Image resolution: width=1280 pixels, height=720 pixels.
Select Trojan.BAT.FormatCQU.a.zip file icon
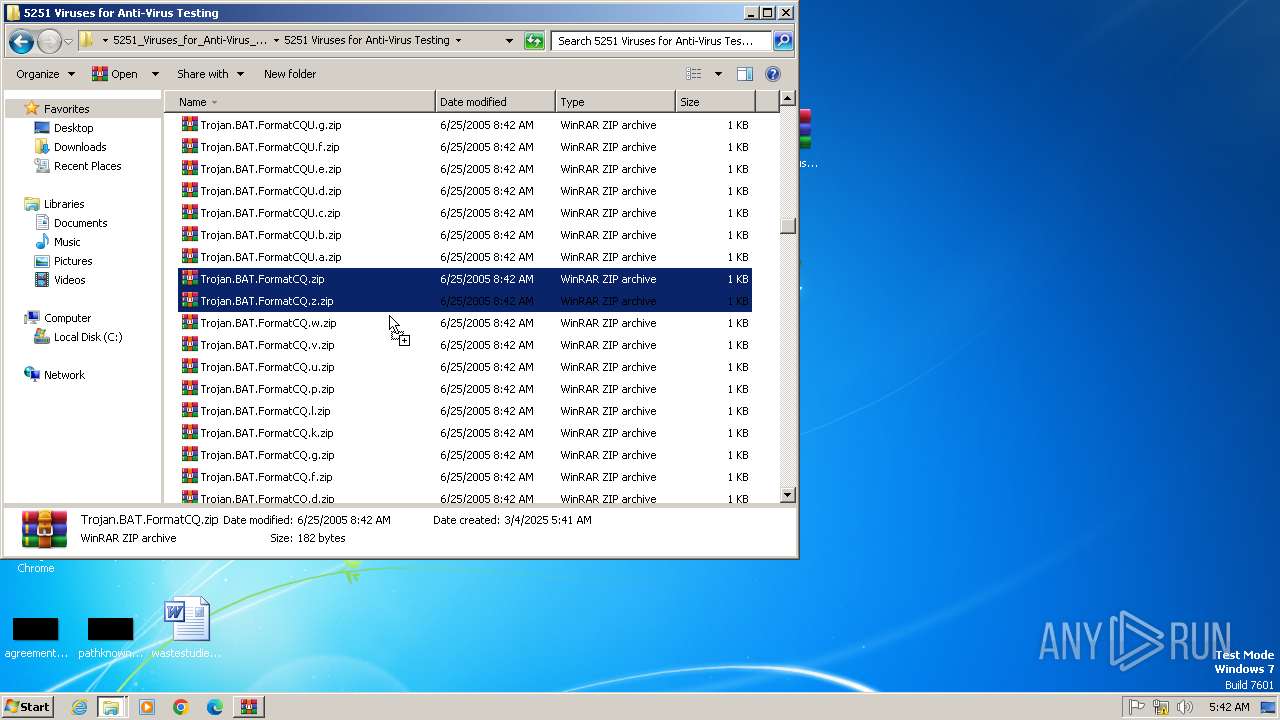pos(189,257)
